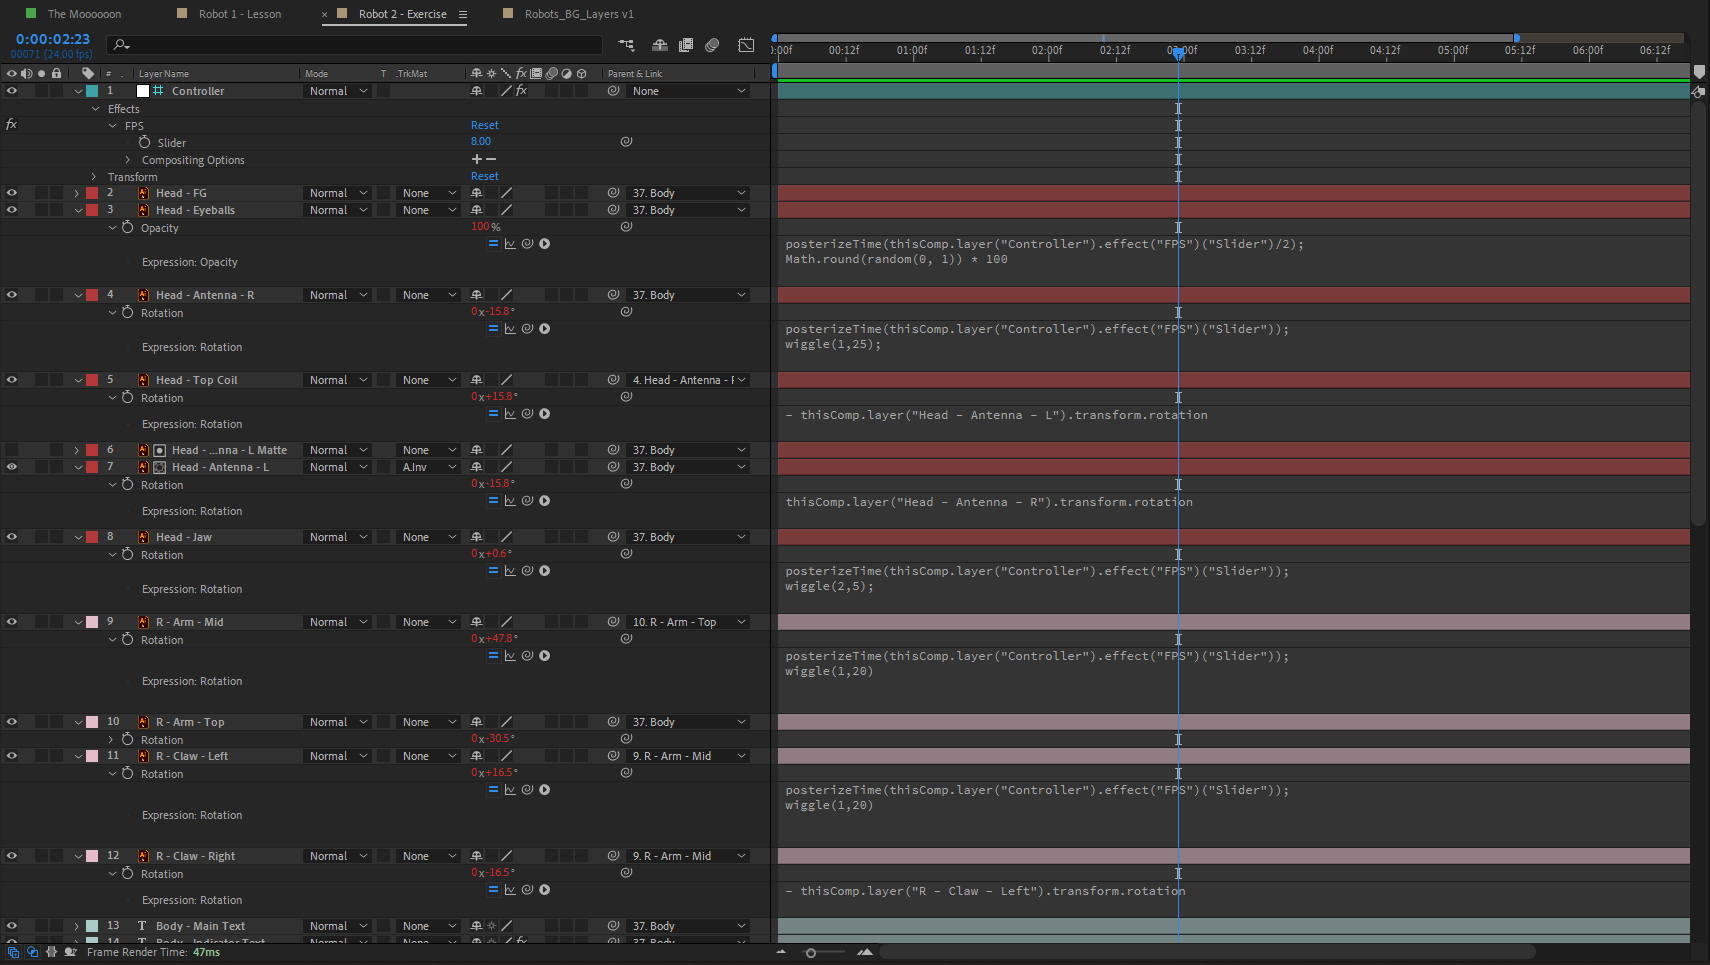Expand or collapse In/Out/Duration pane icon
The height and width of the screenshot is (965, 1710).
pos(52,952)
